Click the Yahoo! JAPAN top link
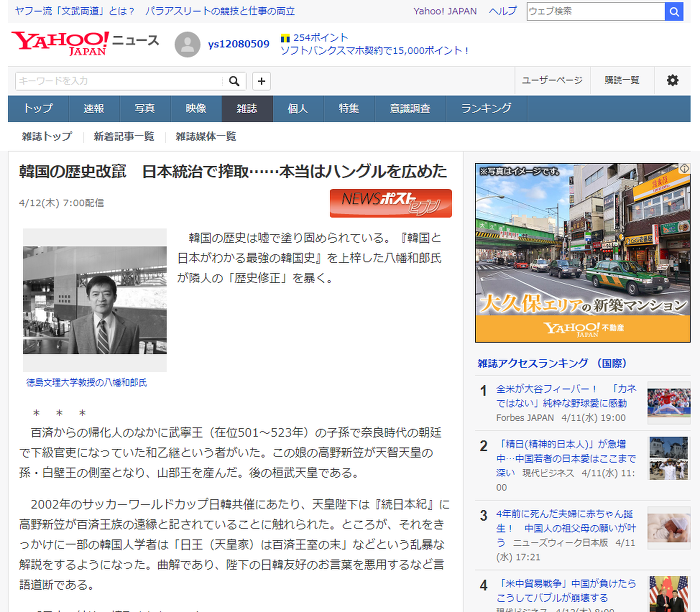The width and height of the screenshot is (700, 612). (x=445, y=11)
